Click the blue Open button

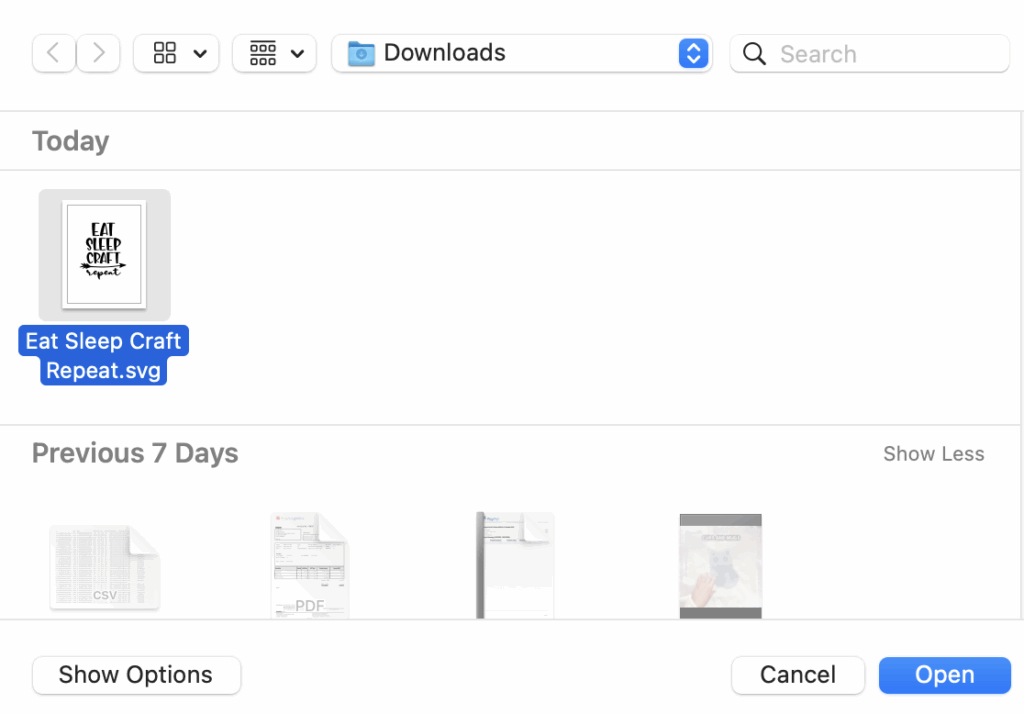click(944, 675)
